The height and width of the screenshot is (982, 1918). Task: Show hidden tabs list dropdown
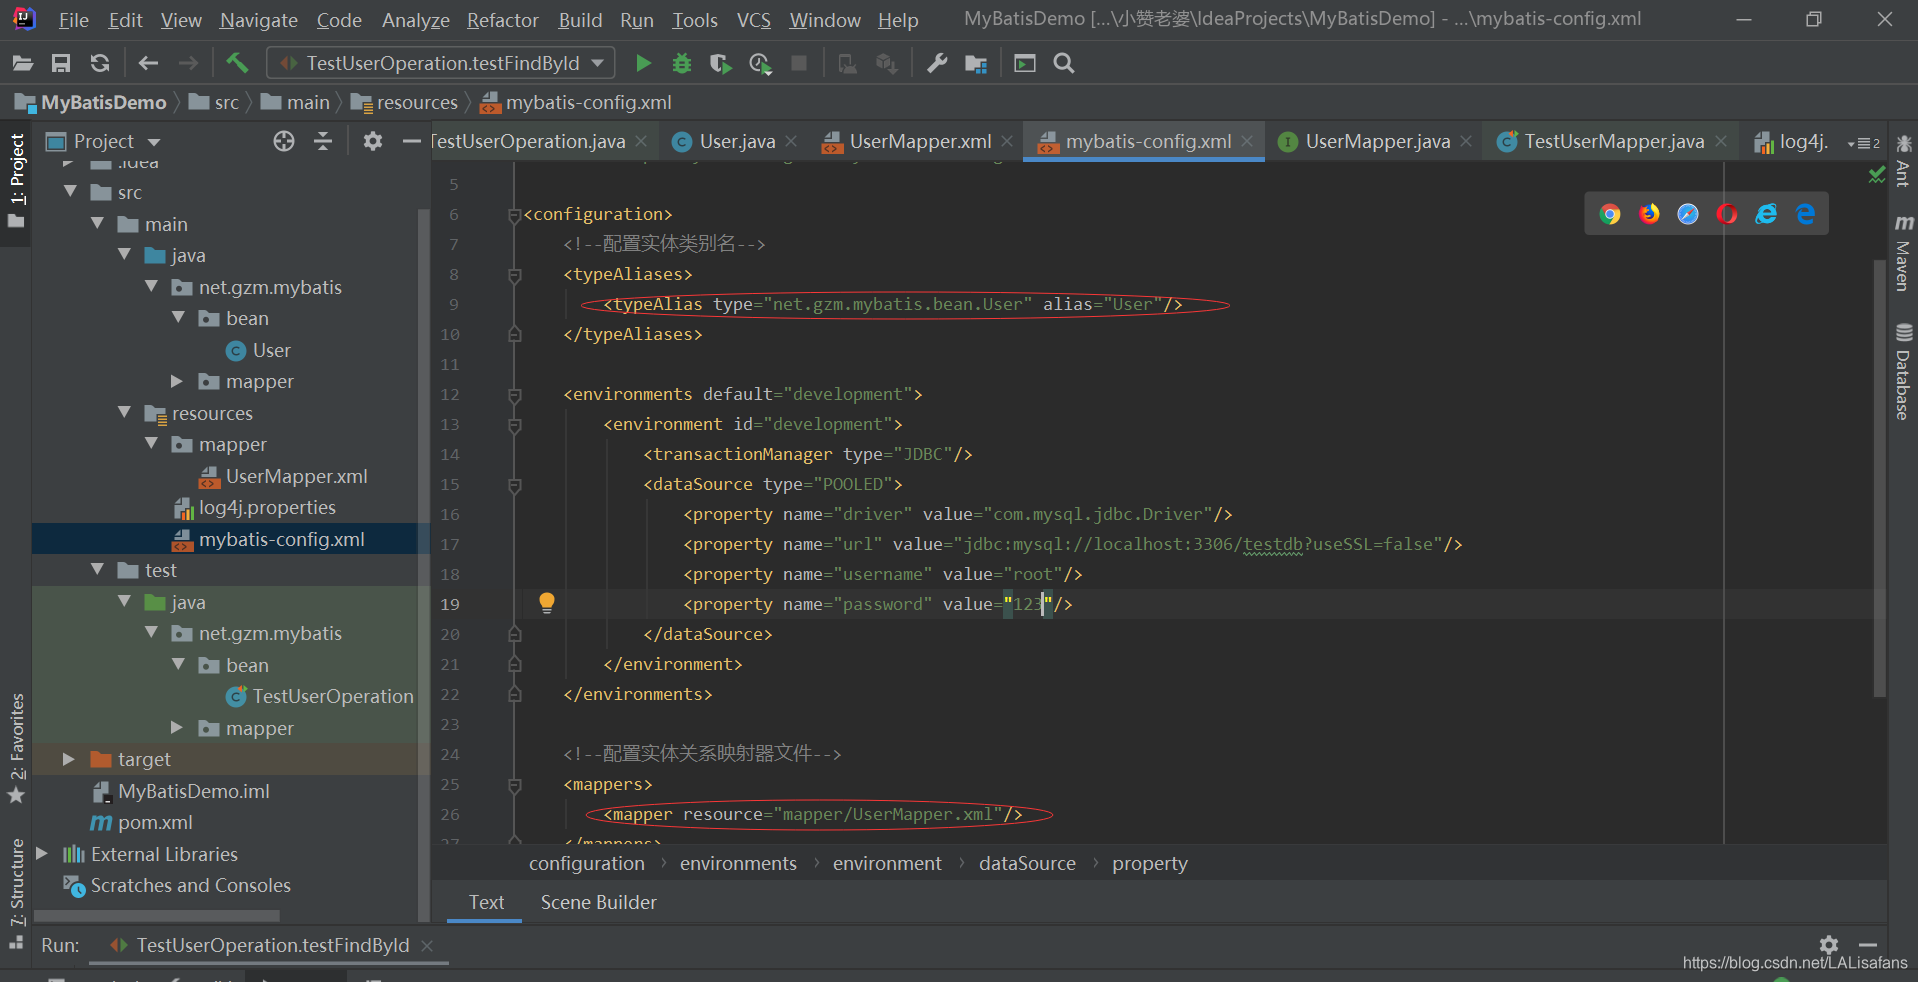tap(1863, 143)
